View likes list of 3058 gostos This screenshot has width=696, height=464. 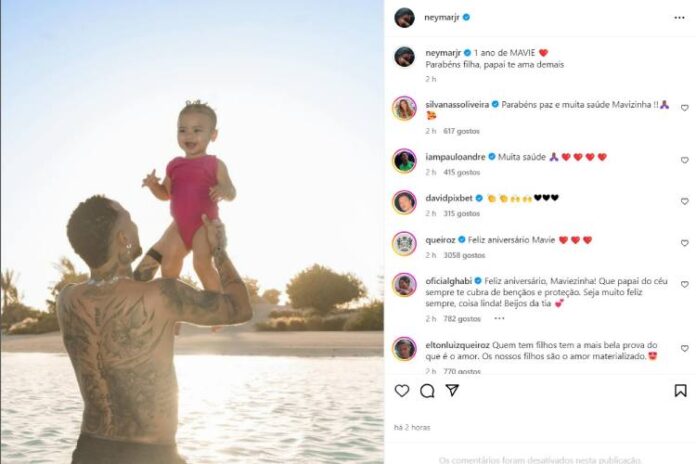pyautogui.click(x=464, y=255)
